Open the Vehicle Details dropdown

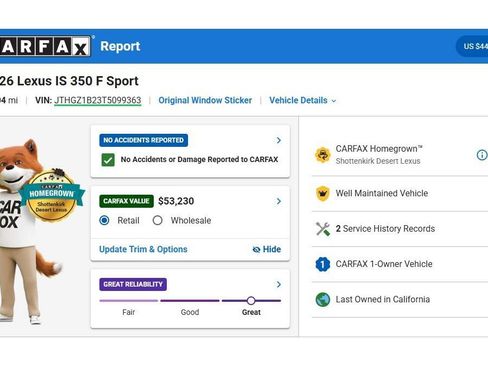303,100
